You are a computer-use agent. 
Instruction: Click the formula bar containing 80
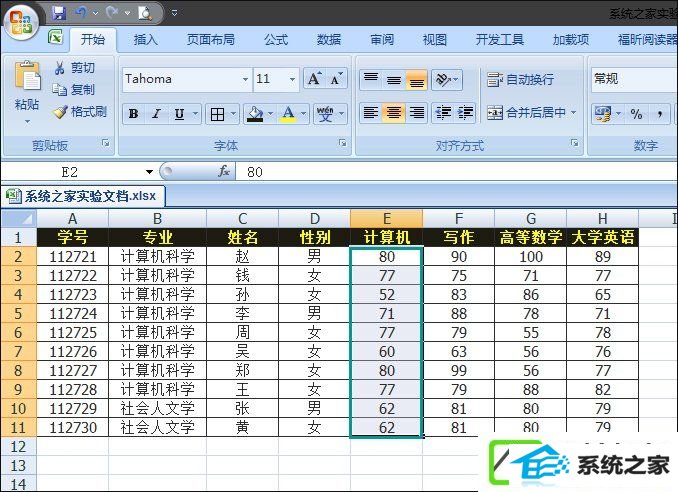pyautogui.click(x=457, y=172)
